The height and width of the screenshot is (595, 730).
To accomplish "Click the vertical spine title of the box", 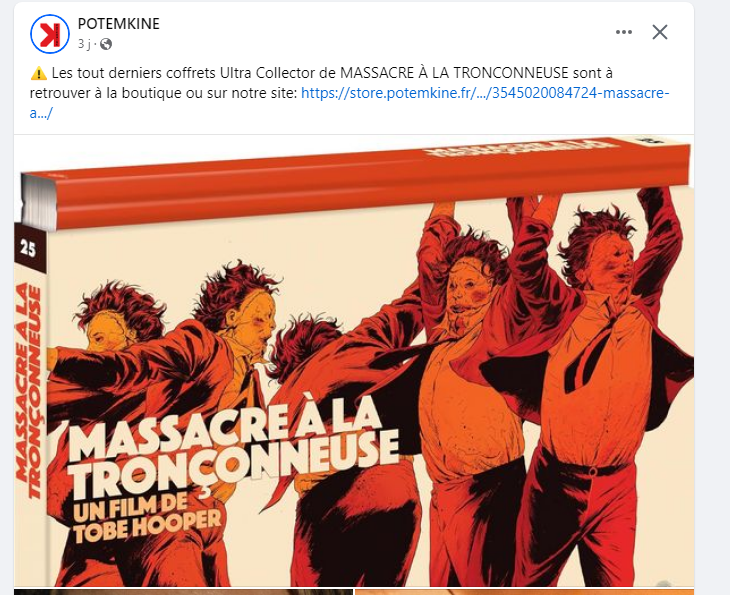I will click(x=28, y=391).
